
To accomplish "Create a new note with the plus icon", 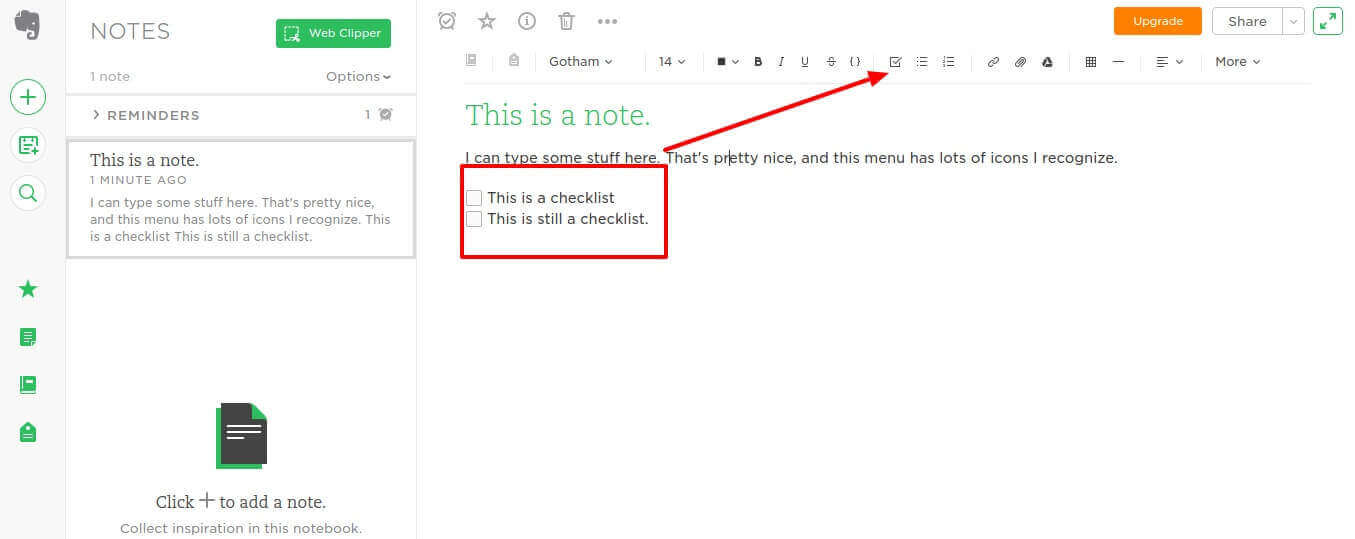I will click(x=28, y=97).
